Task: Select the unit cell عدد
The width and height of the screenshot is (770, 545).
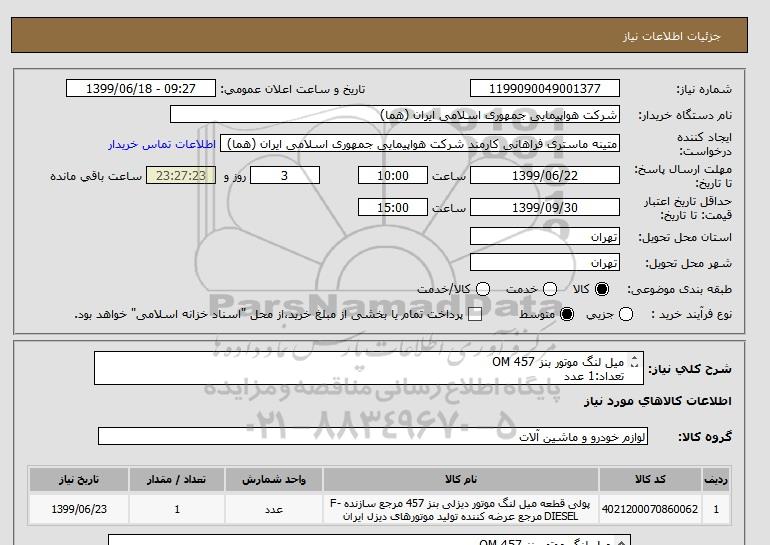Action: pos(274,509)
